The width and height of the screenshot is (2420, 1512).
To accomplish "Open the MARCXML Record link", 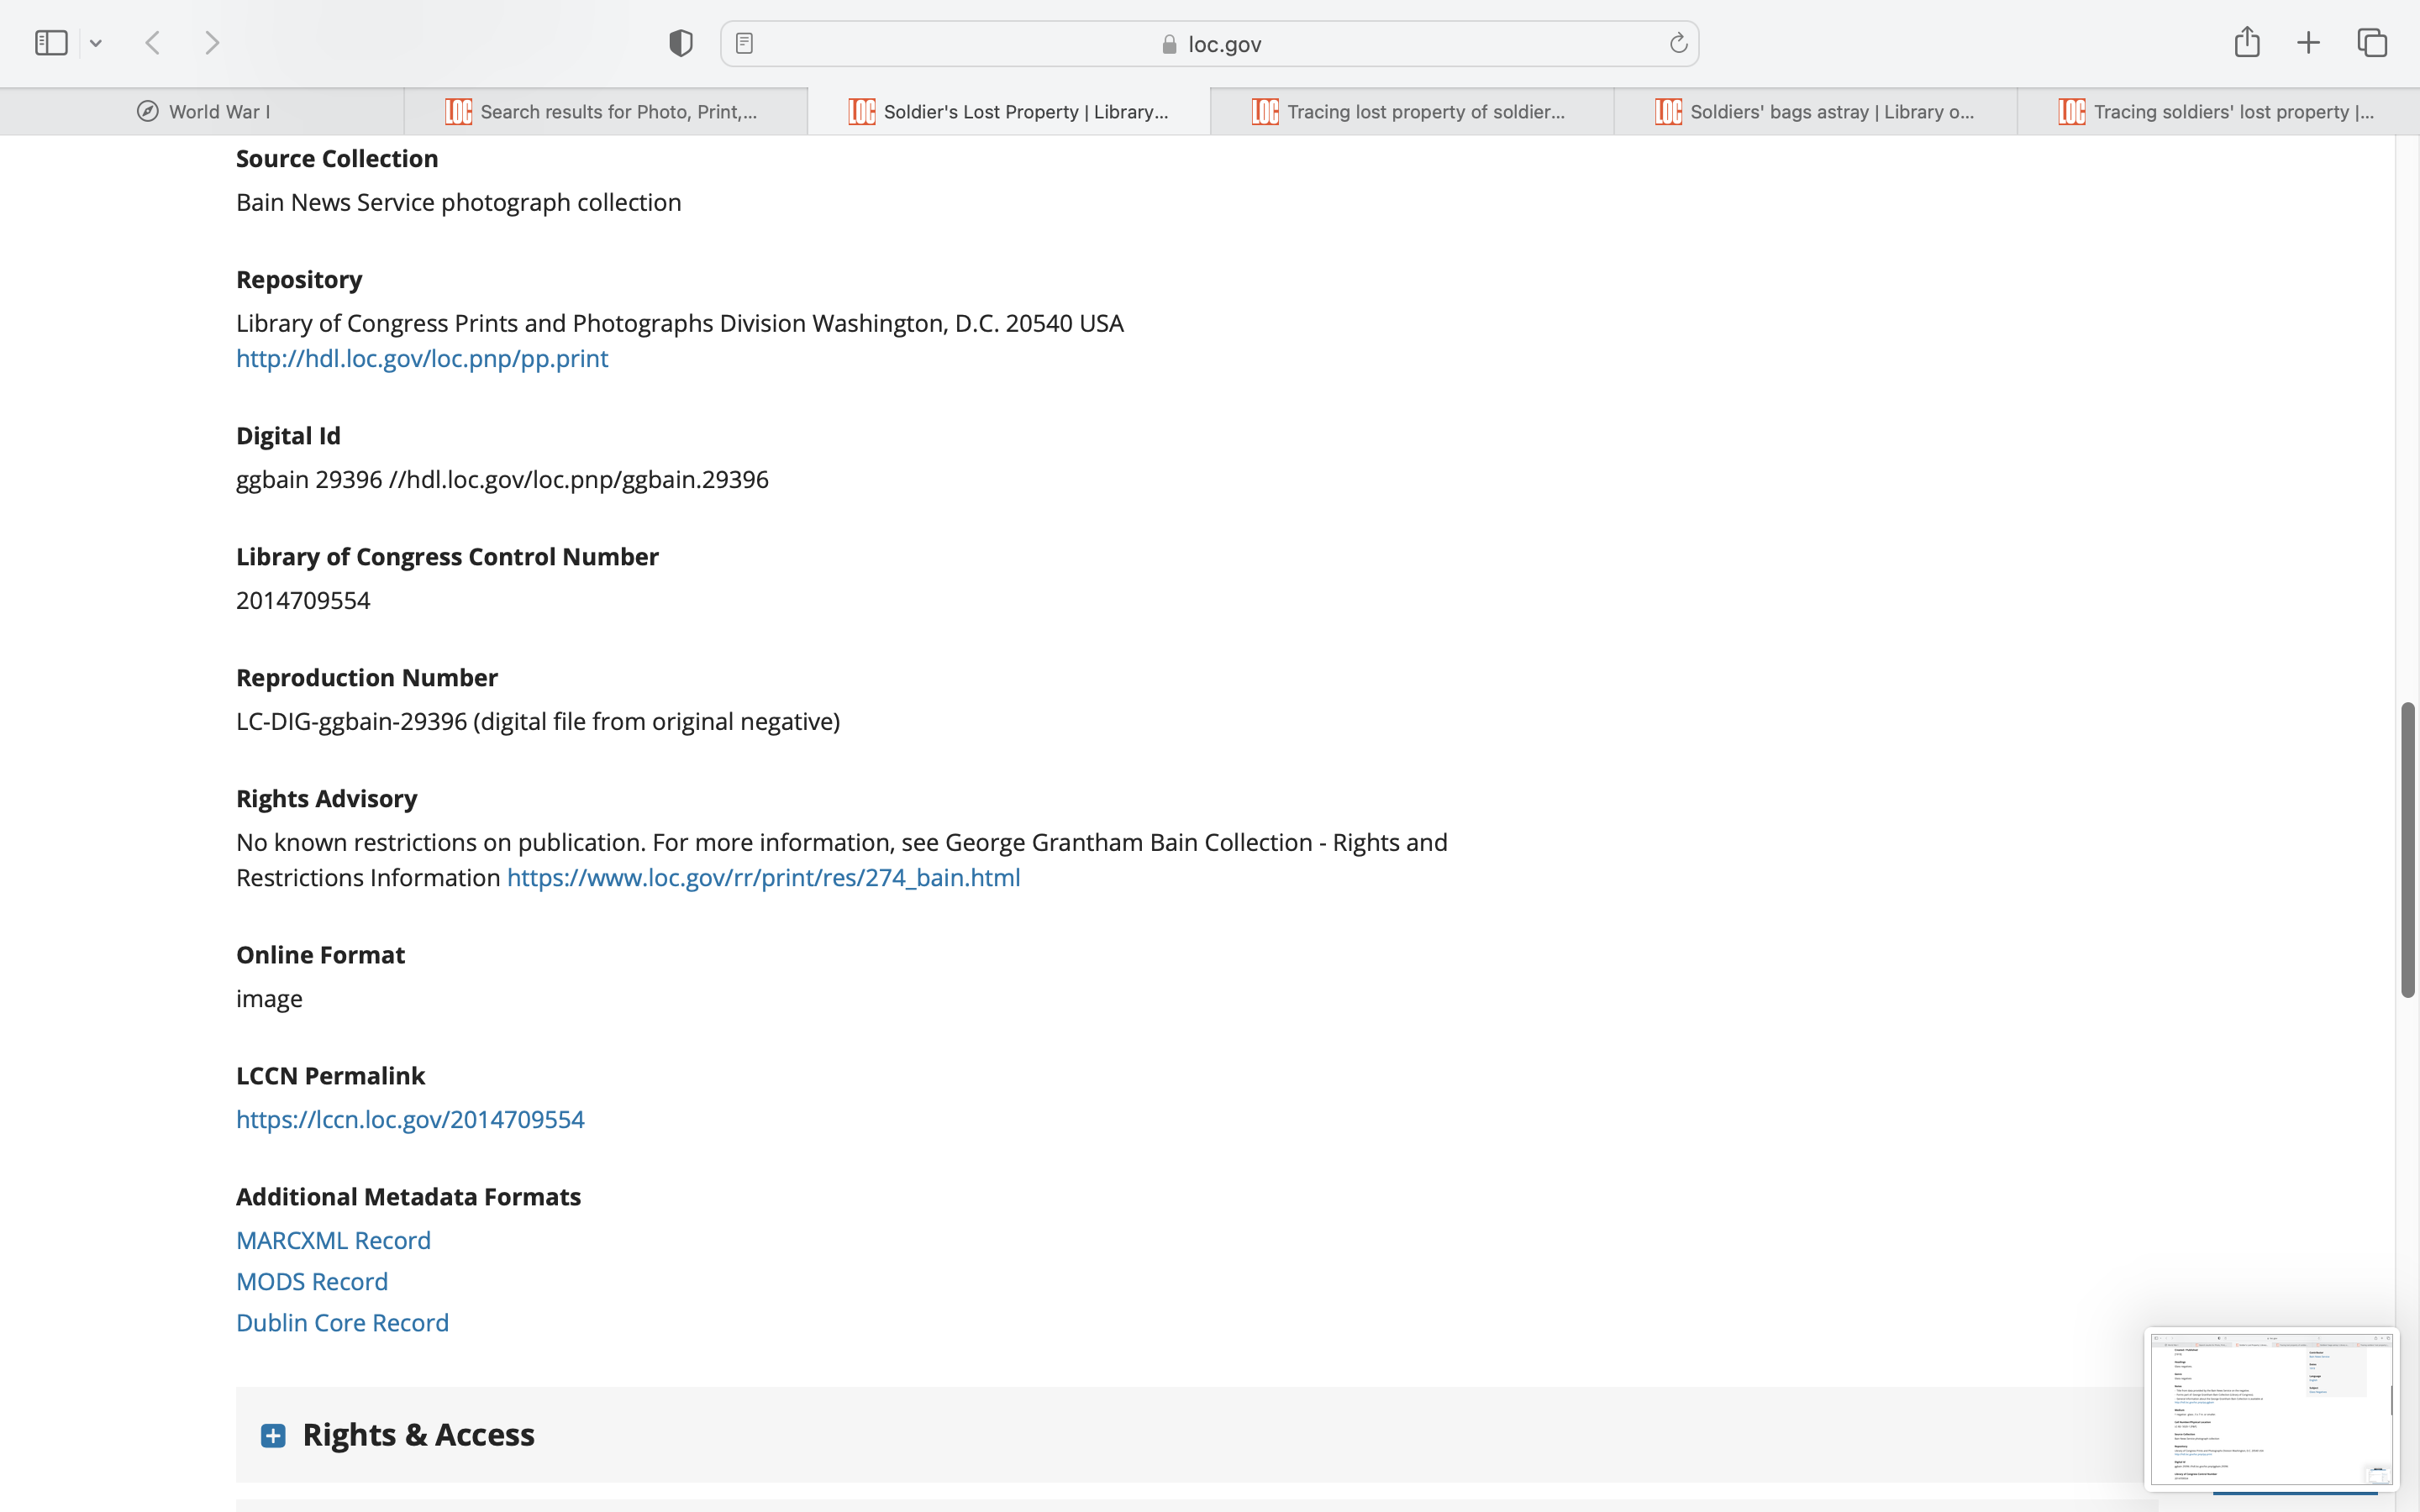I will point(333,1240).
